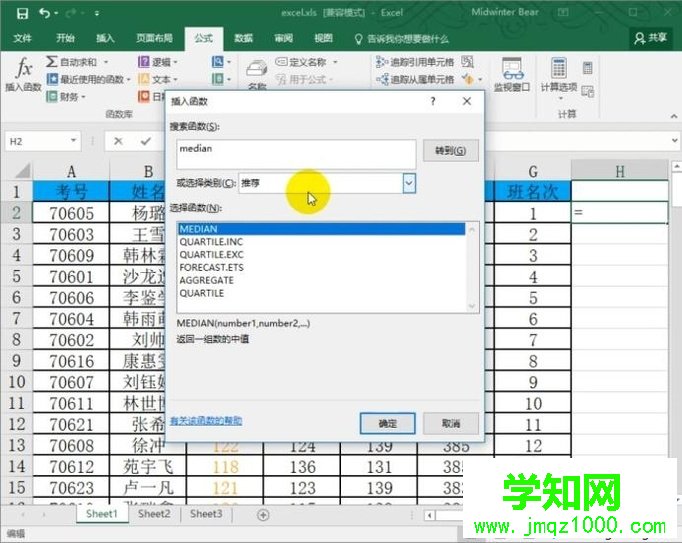Switch to the Sheet2 worksheet tab
The width and height of the screenshot is (682, 543).
pyautogui.click(x=153, y=514)
